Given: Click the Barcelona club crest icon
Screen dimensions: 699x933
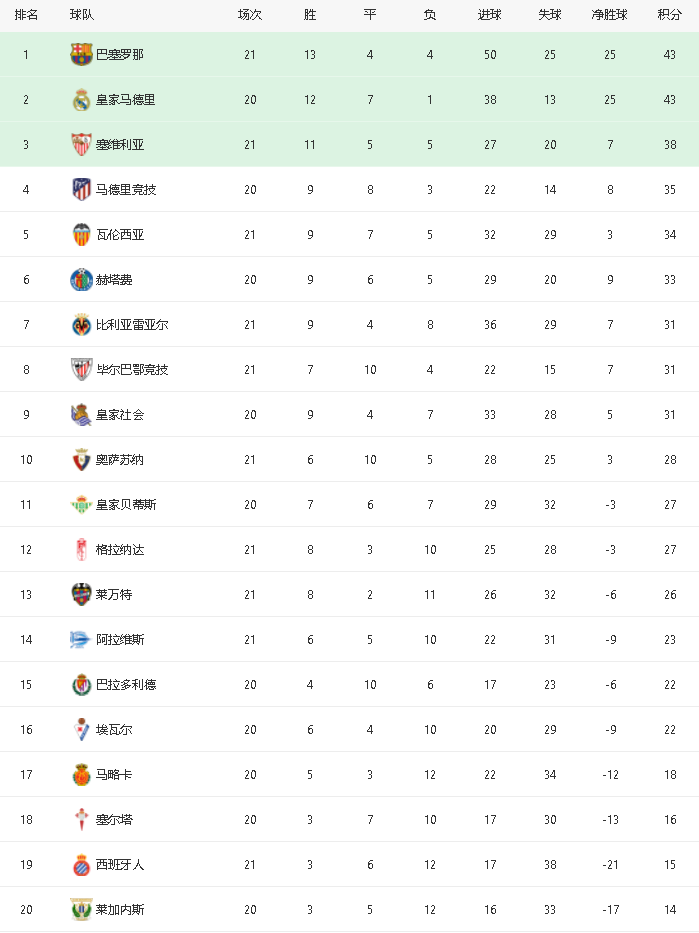Looking at the screenshot, I should click(81, 55).
